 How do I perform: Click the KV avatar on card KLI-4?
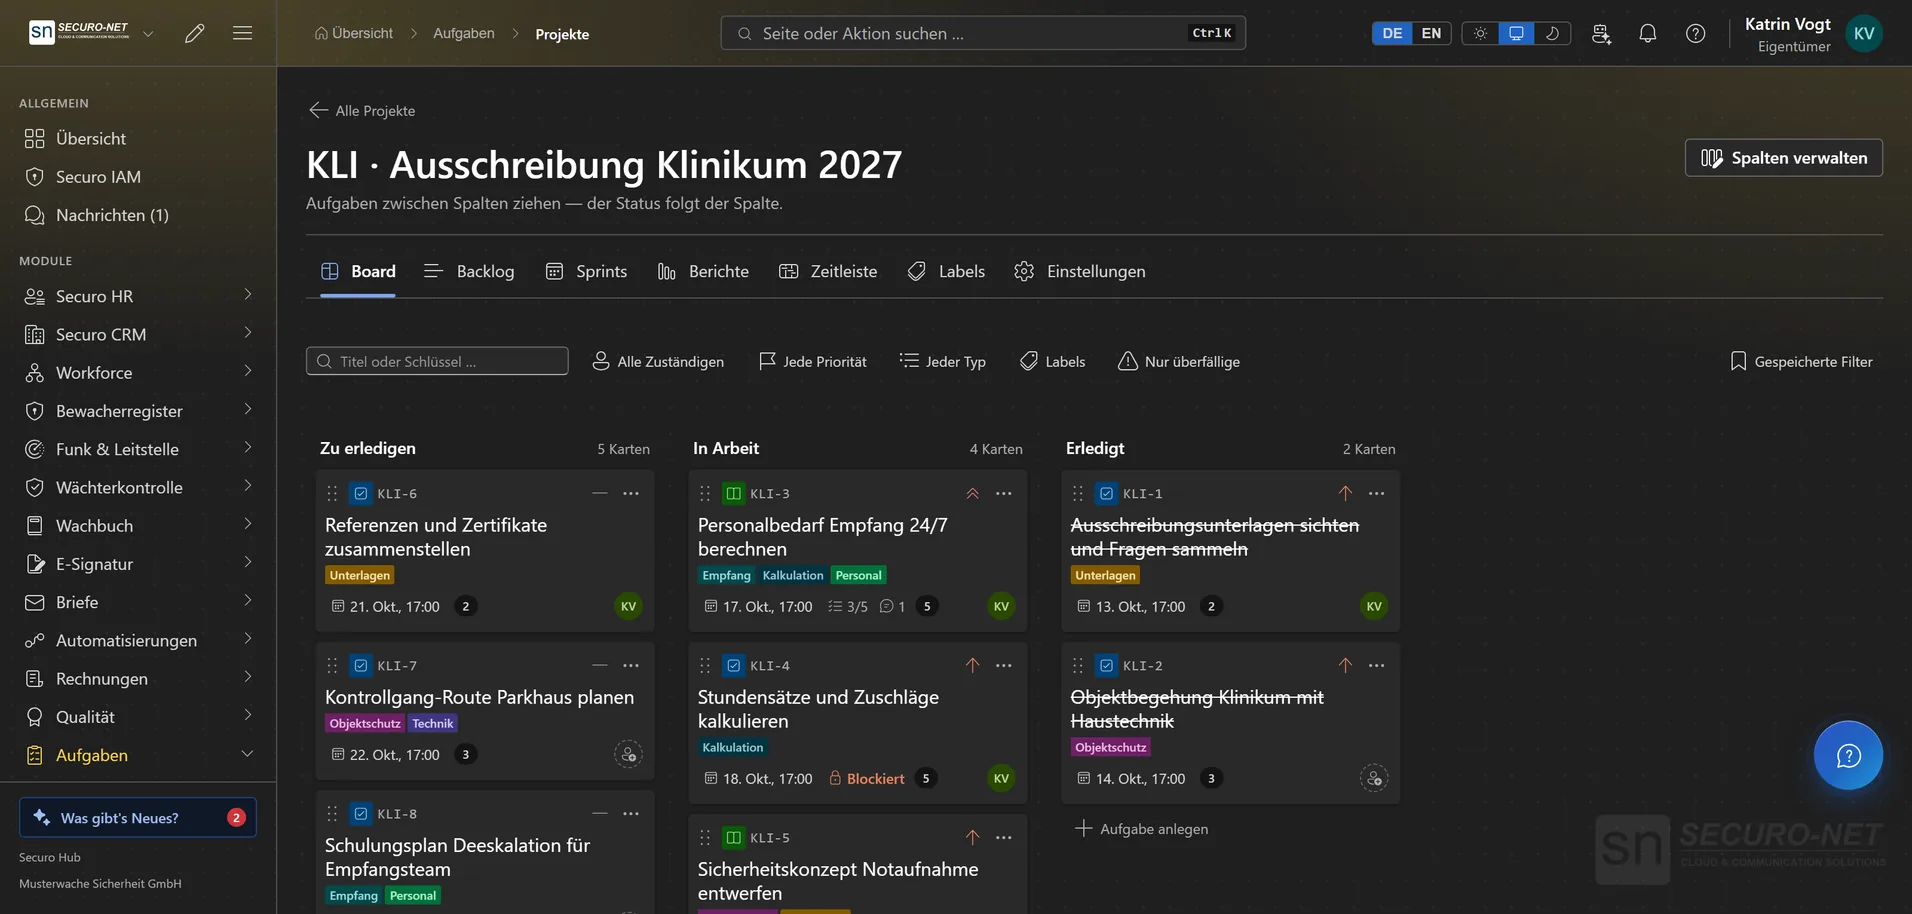tap(1001, 778)
